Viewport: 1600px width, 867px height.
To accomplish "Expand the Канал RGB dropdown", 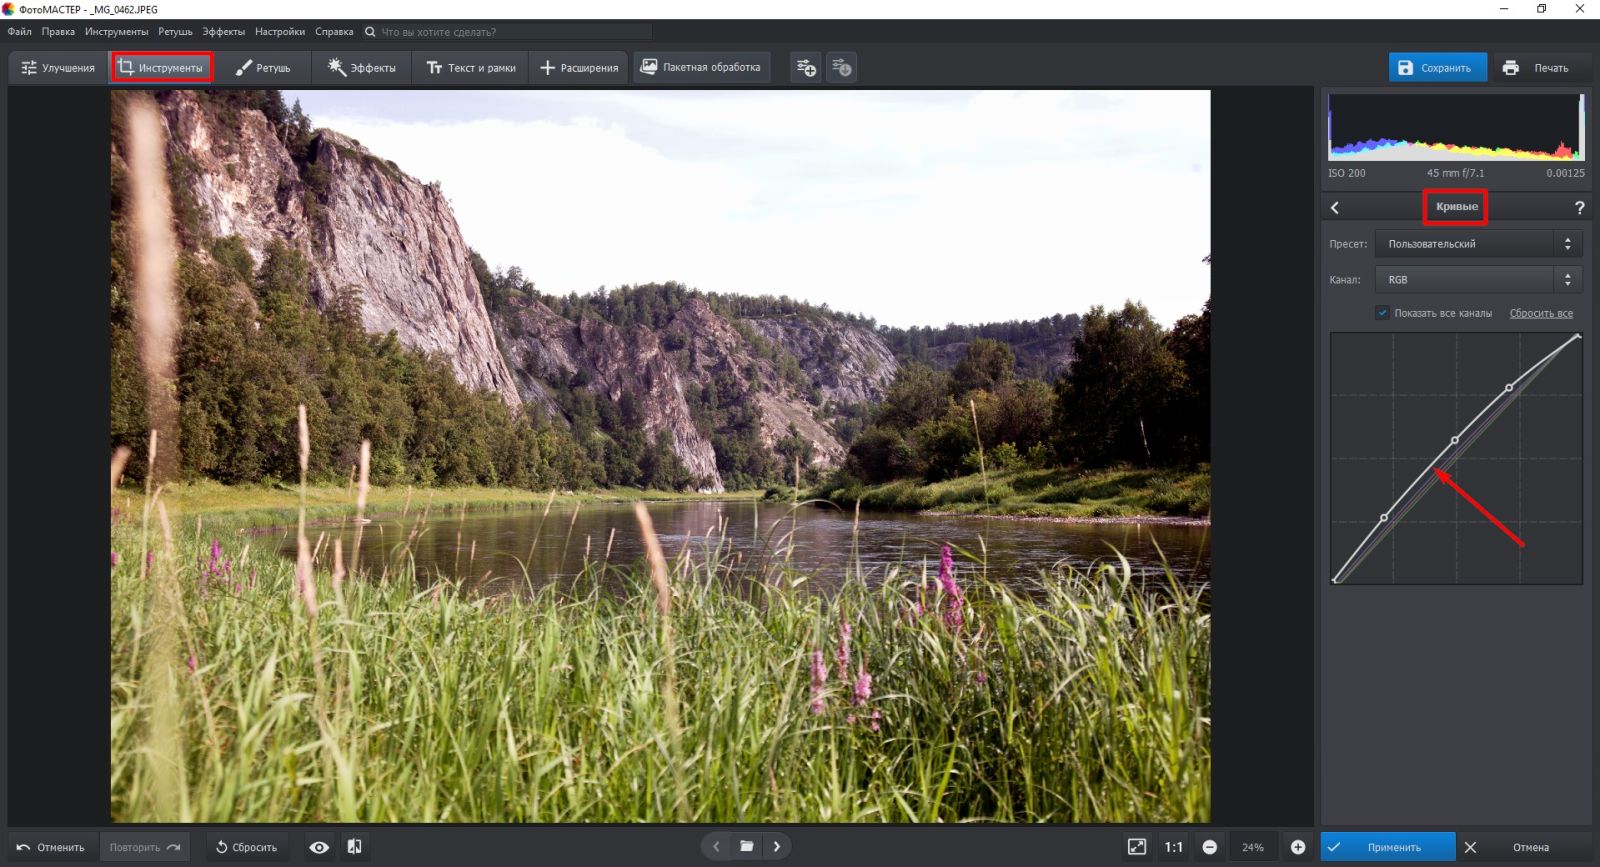I will (x=1477, y=280).
